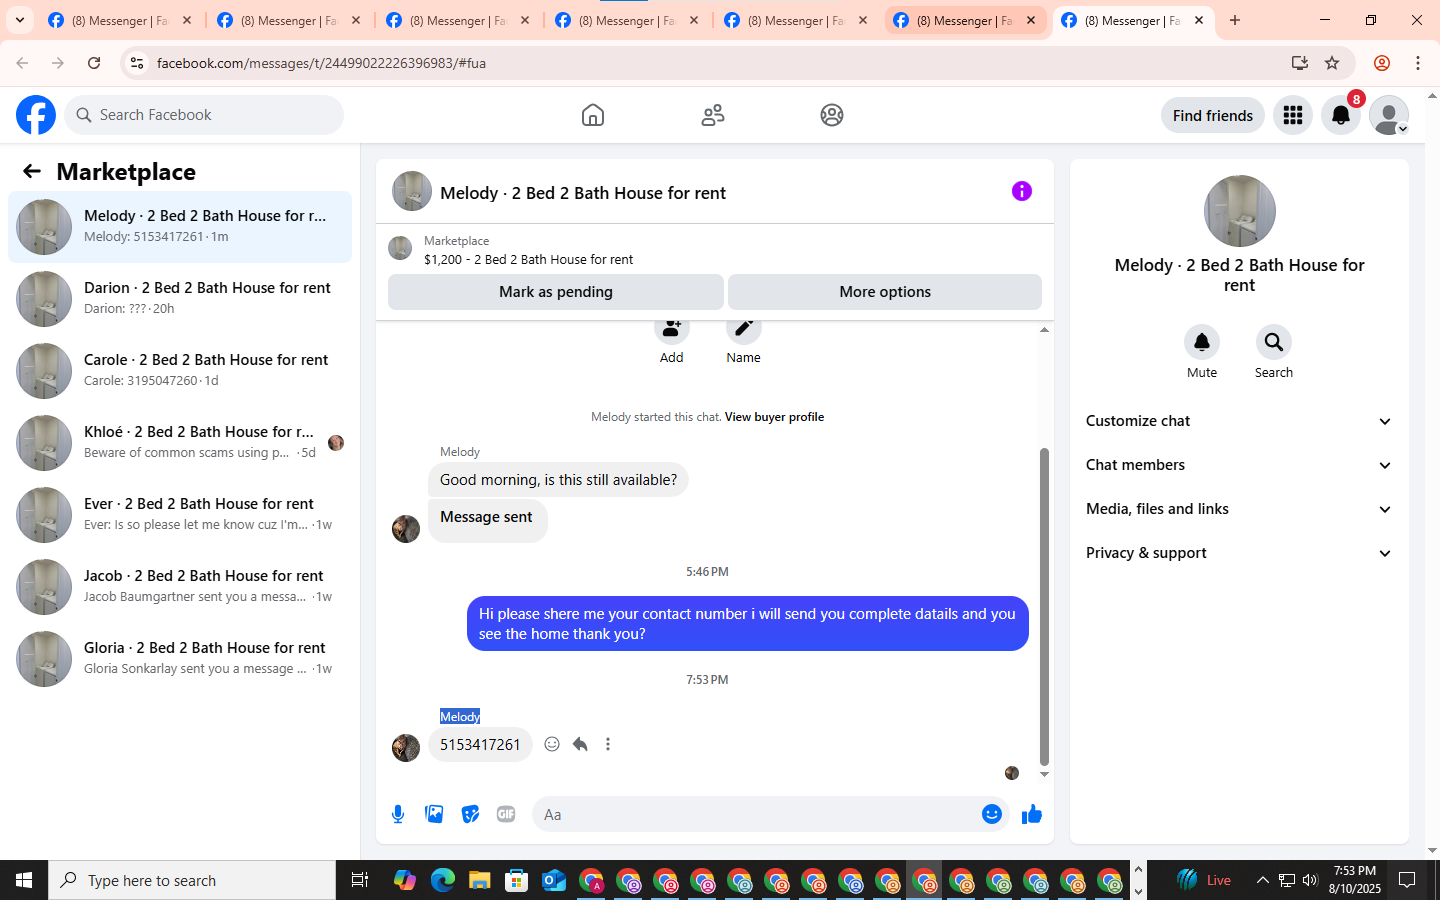Attach a photo using the image icon
1440x900 pixels.
[434, 814]
